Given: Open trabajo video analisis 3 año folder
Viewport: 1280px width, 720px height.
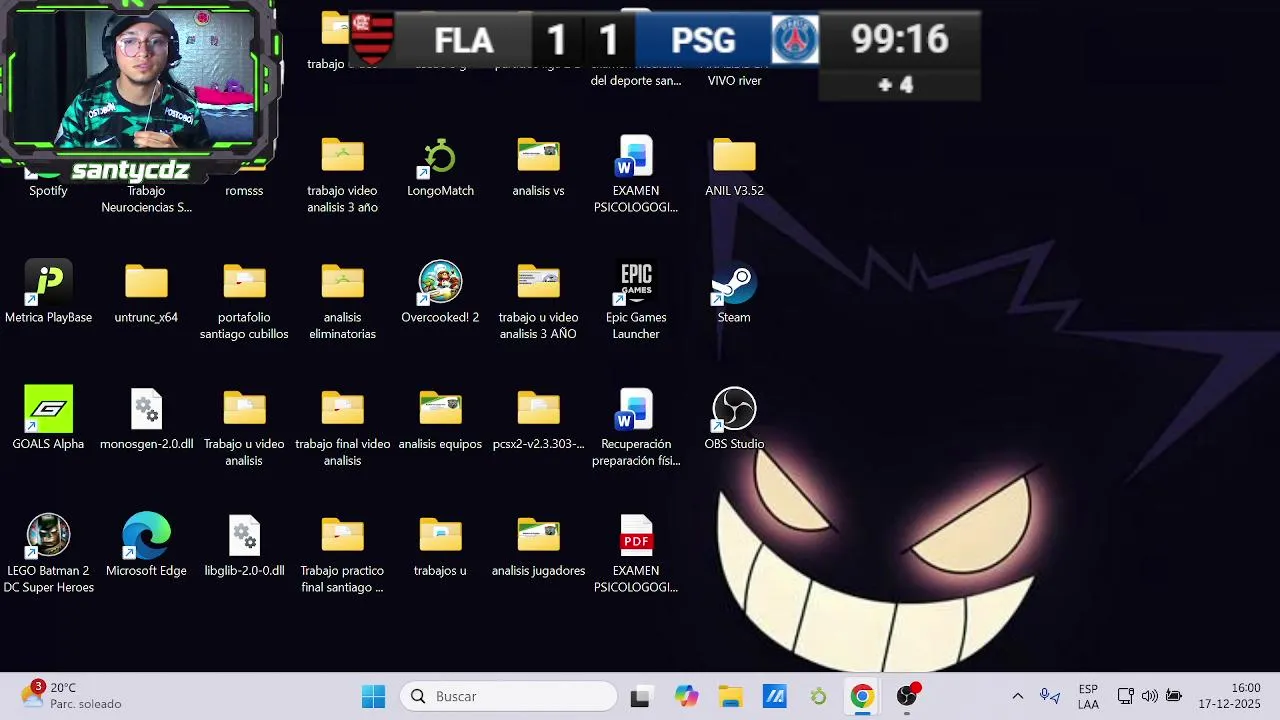Looking at the screenshot, I should [x=342, y=175].
